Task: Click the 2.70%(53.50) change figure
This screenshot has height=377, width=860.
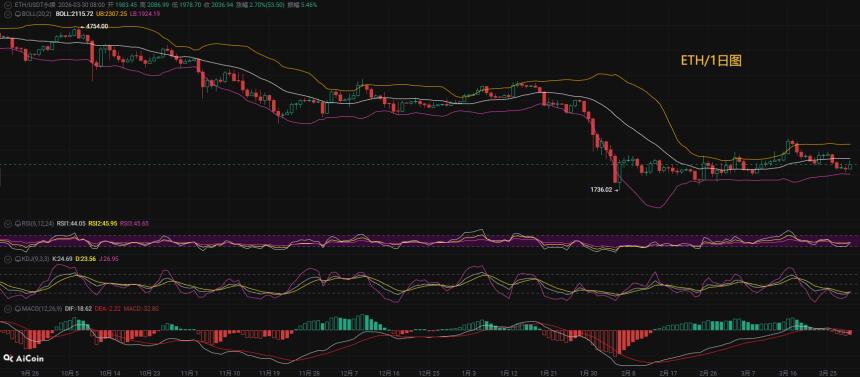Action: (267, 4)
